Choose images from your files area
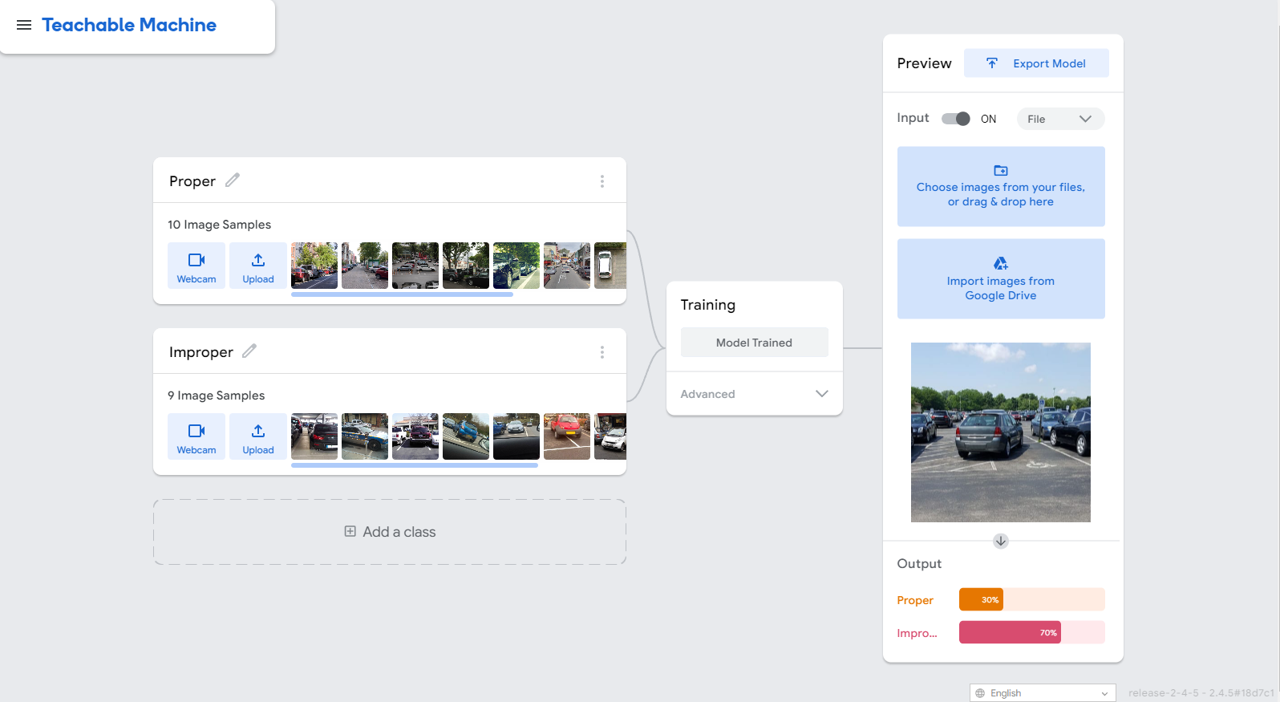The width and height of the screenshot is (1280, 702). click(1000, 187)
